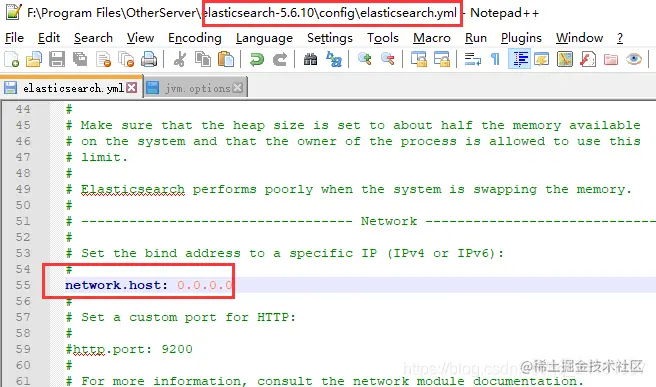Open the Edit menu
Image resolution: width=656 pixels, height=387 pixels.
49,38
